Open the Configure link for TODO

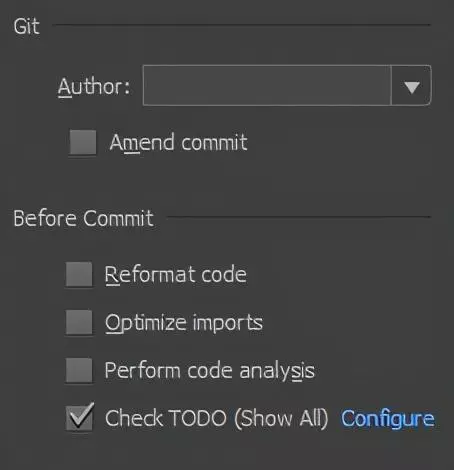(x=388, y=419)
